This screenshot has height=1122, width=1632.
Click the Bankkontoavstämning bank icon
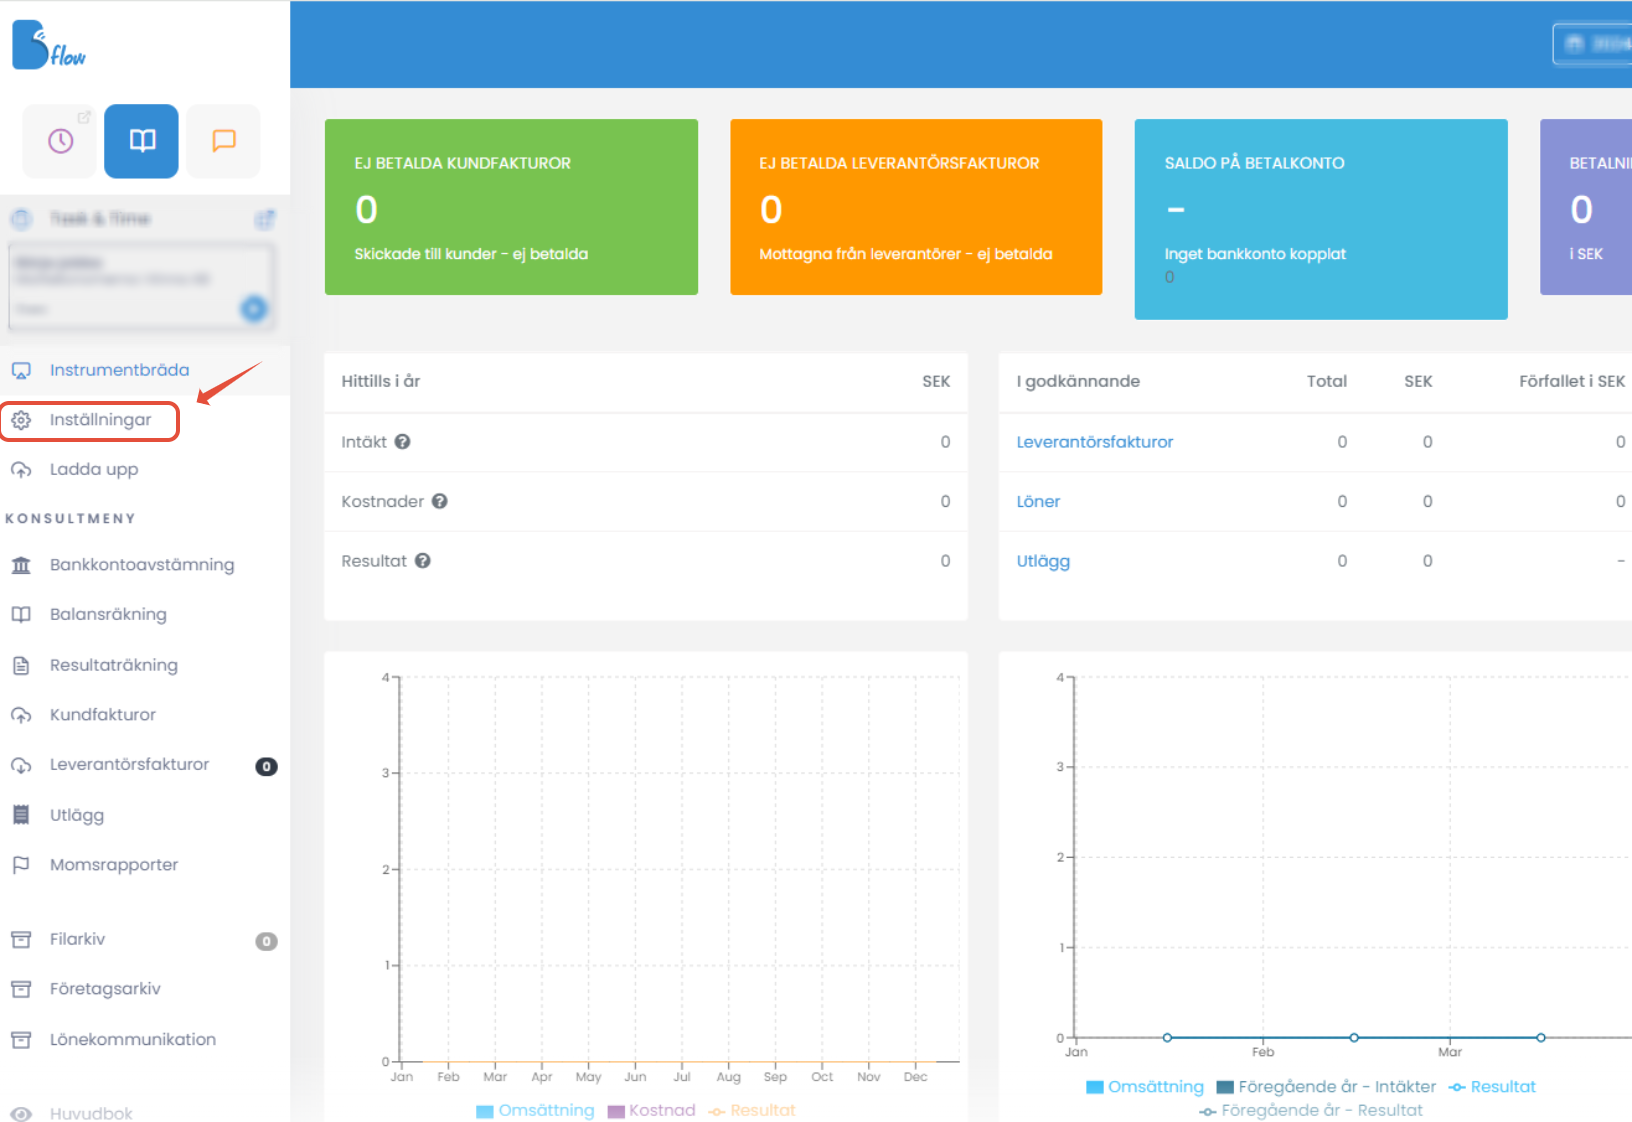[x=21, y=565]
